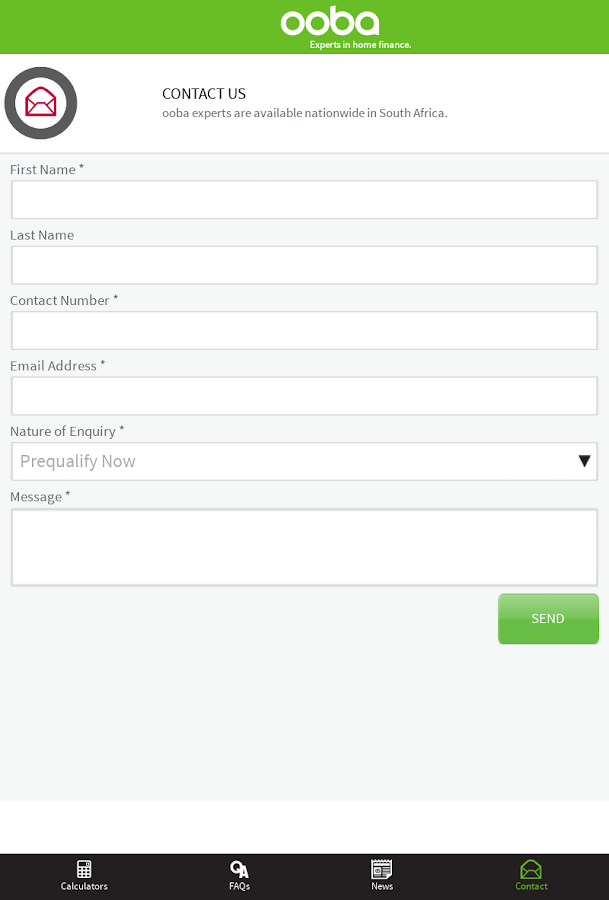
Task: Expand the Nature of Enquiry dropdown arrow
Action: click(x=585, y=461)
